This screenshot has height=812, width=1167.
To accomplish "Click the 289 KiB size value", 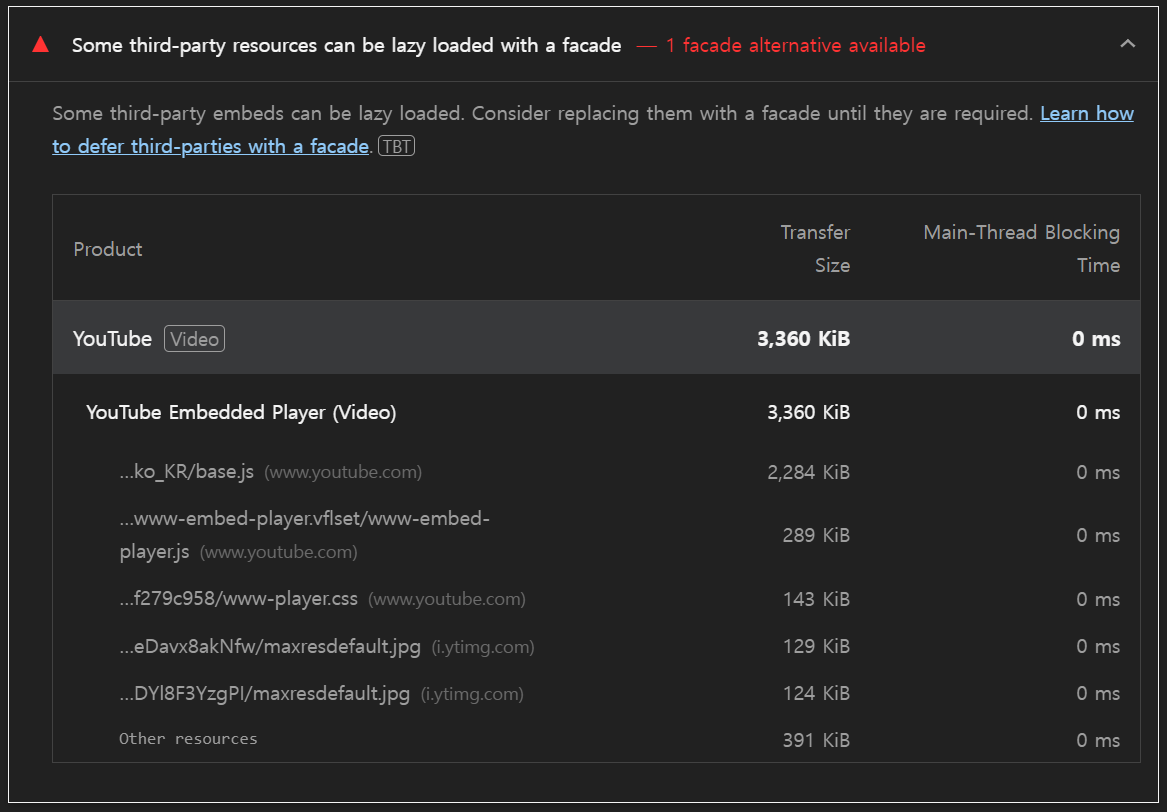I will pyautogui.click(x=816, y=535).
